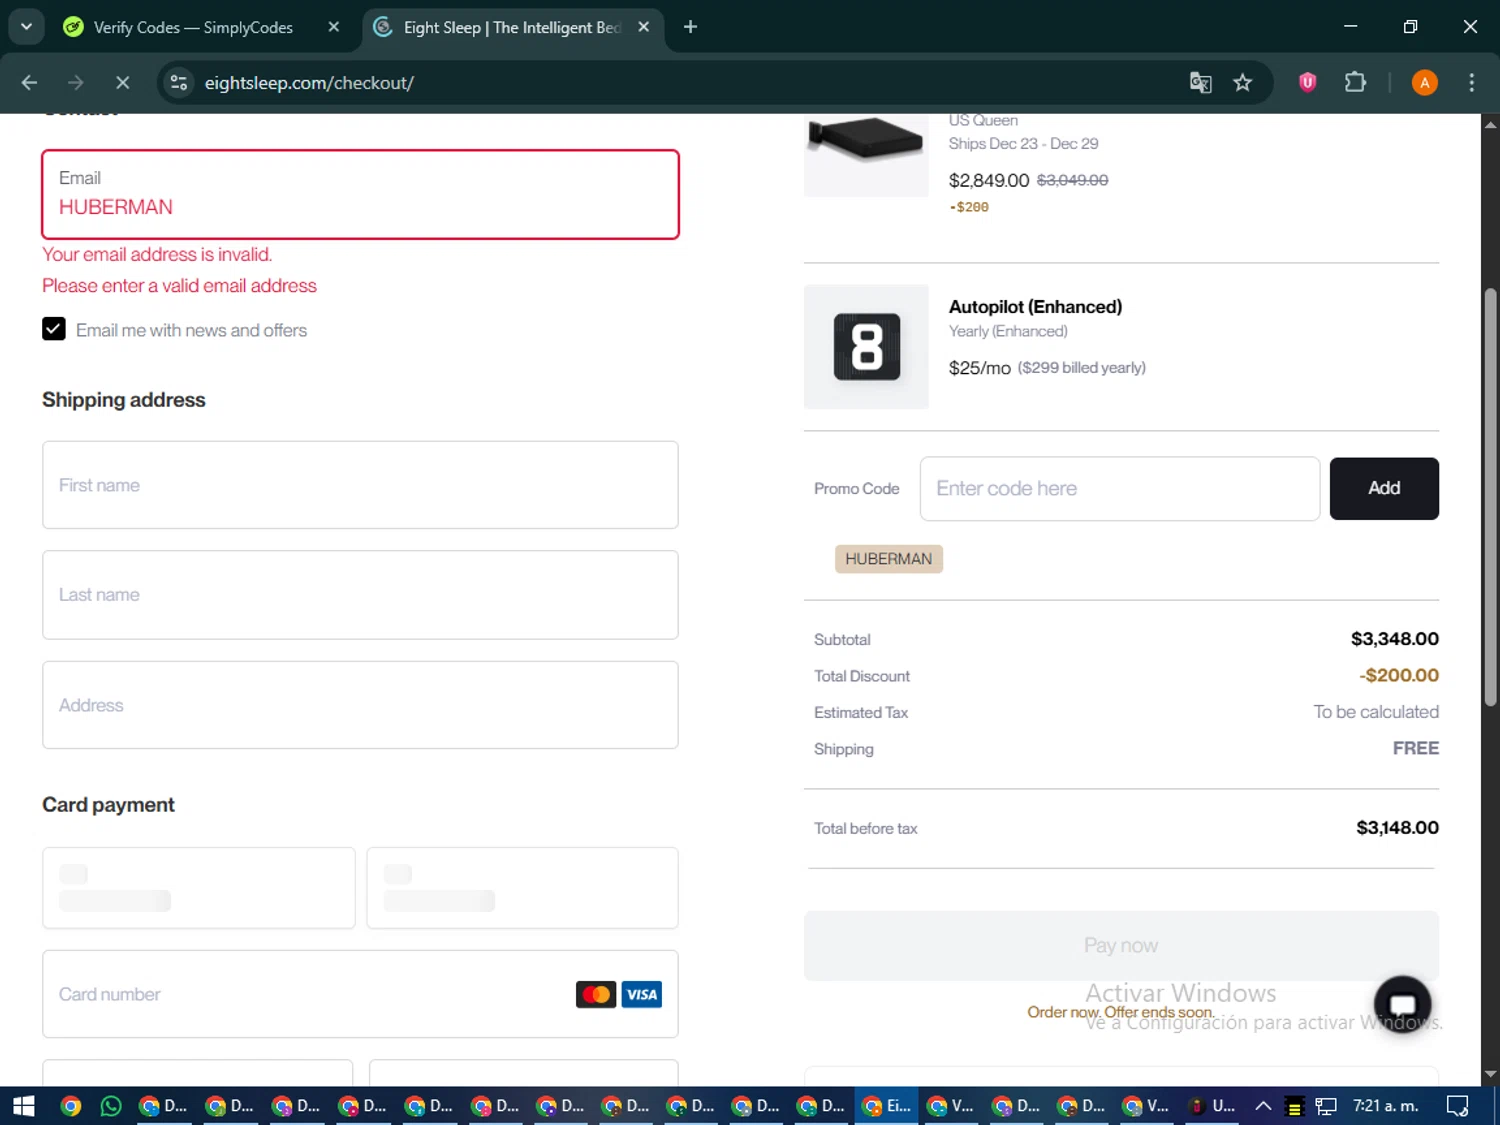Click the HUBERMAN promo code tag

pos(889,559)
